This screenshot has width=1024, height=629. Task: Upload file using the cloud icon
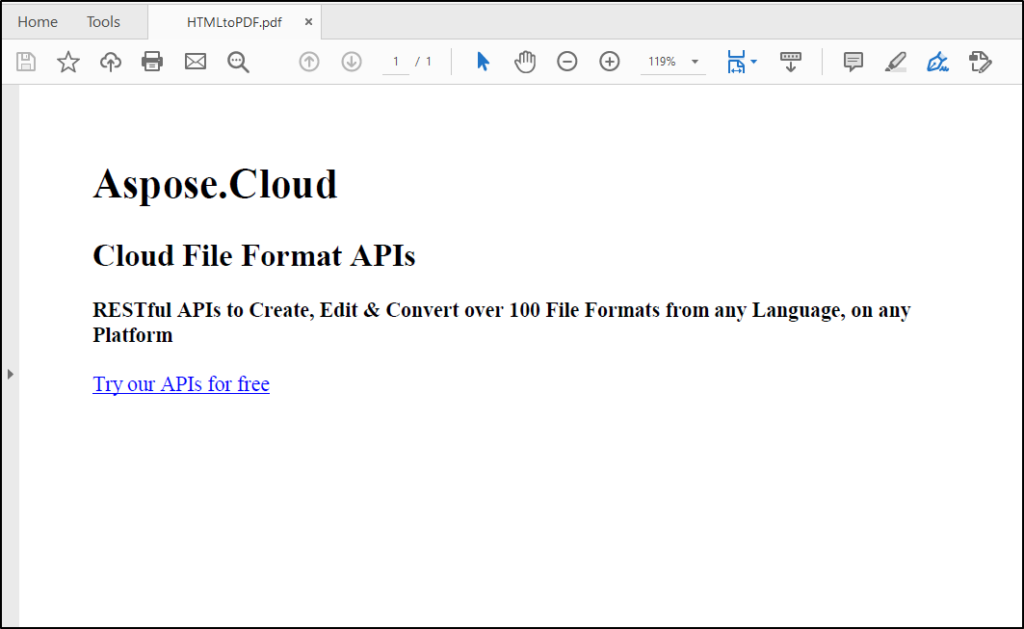[x=110, y=62]
